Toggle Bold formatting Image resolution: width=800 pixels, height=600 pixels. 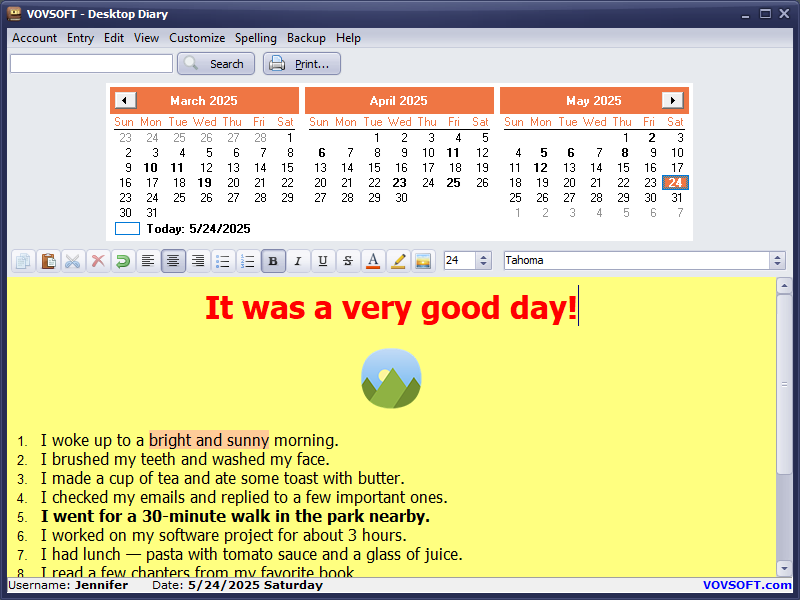(x=273, y=261)
